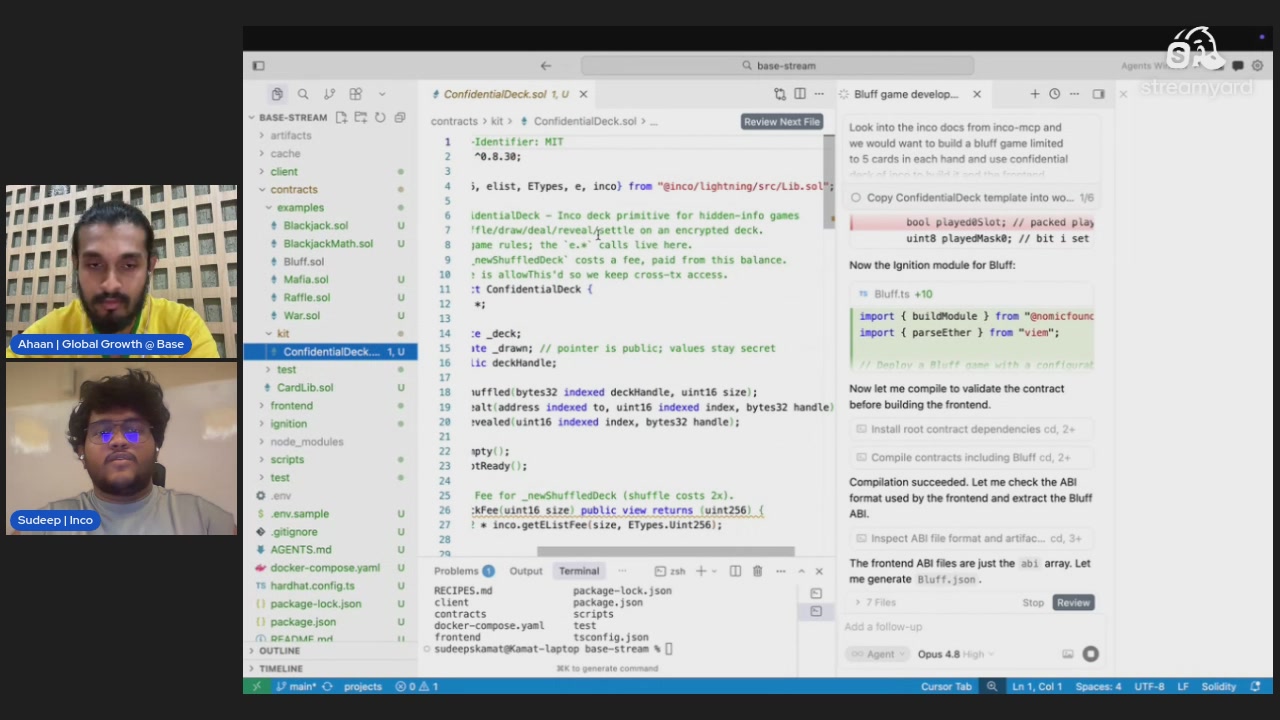Expand the 7 Files list in chat
The width and height of the screenshot is (1280, 720).
(x=875, y=602)
